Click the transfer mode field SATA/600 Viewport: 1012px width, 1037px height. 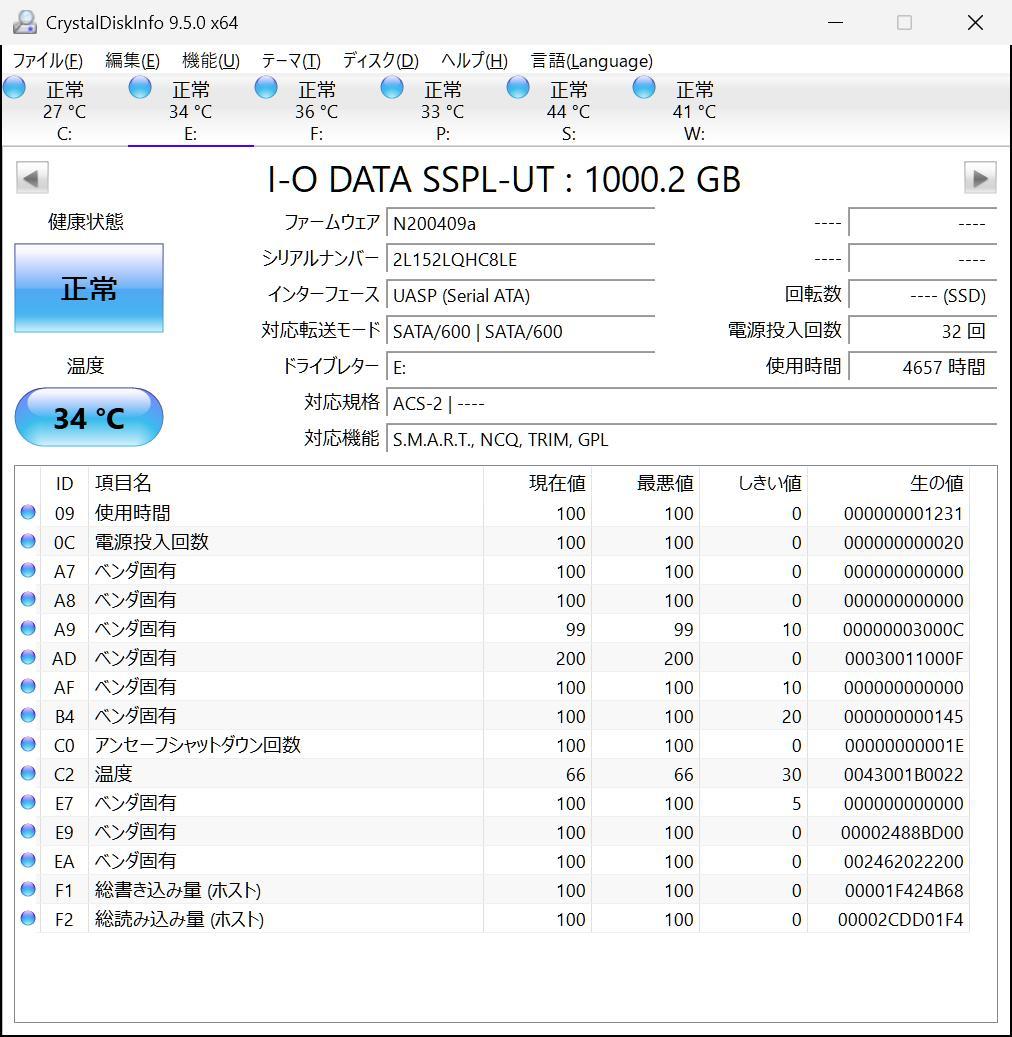pyautogui.click(x=521, y=331)
